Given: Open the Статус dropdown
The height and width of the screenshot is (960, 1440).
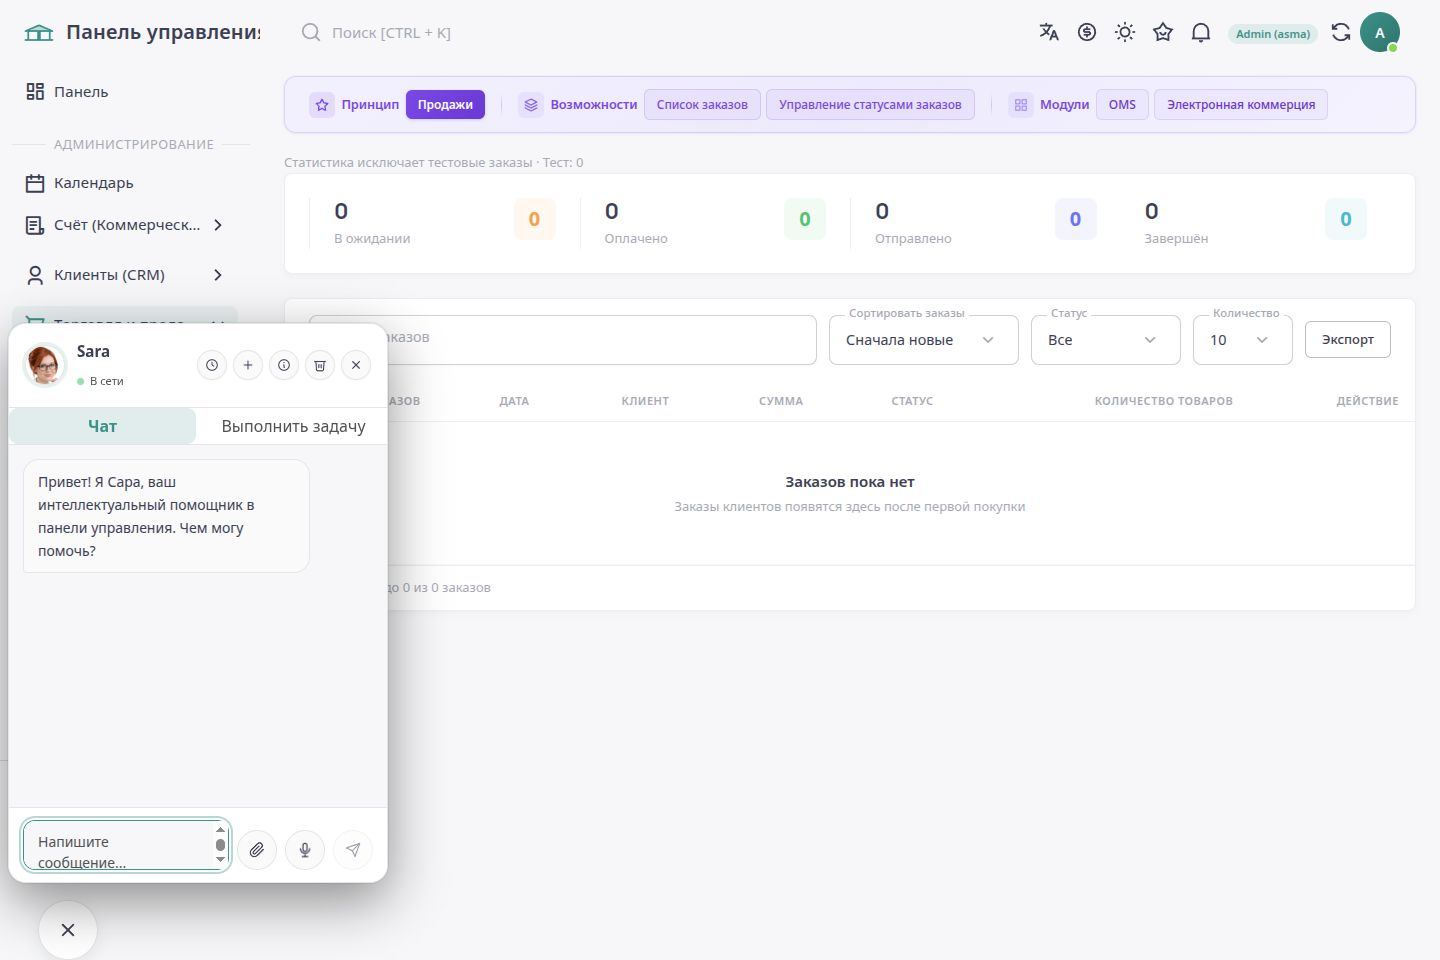Looking at the screenshot, I should click(x=1105, y=340).
